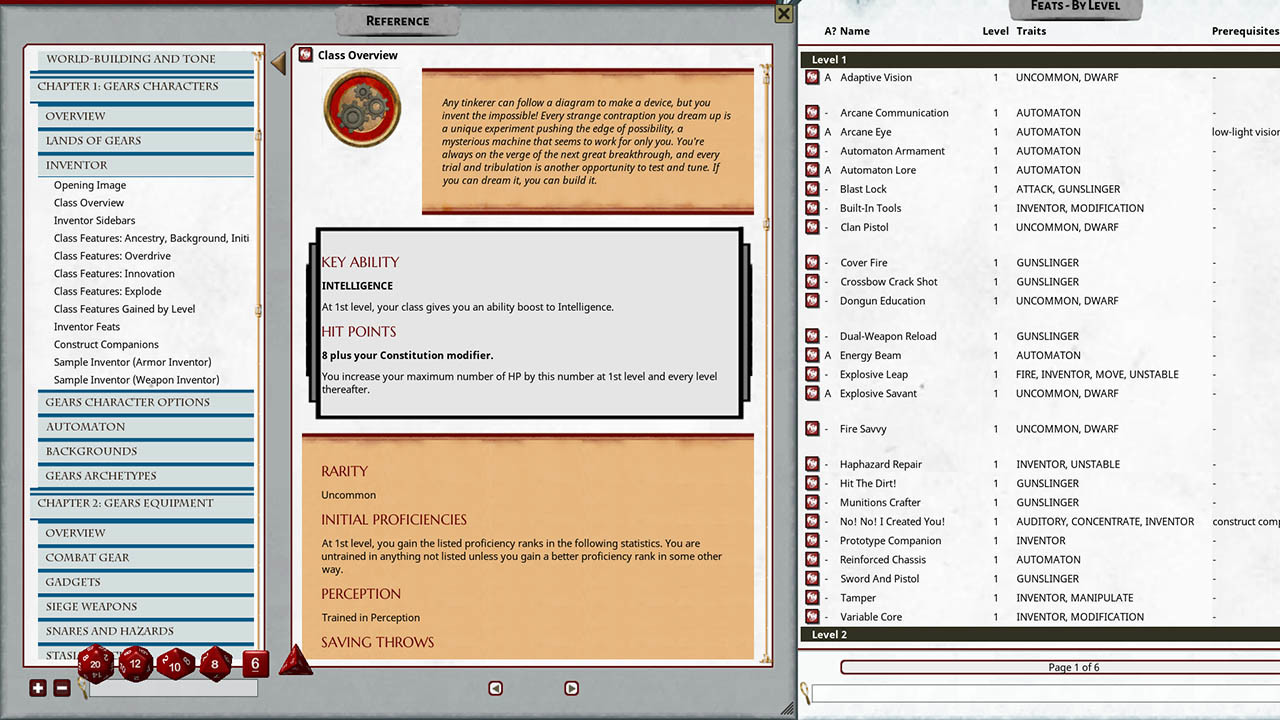This screenshot has width=1280, height=720.
Task: Go to the next page with the right arrow
Action: point(571,688)
